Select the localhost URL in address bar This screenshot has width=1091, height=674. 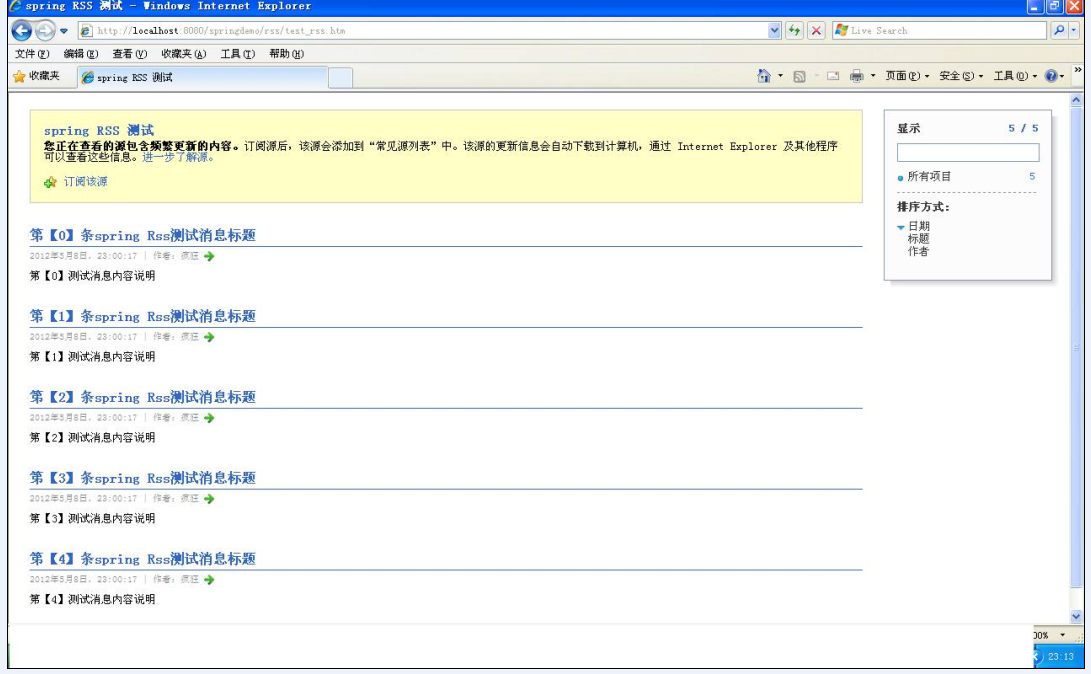221,31
